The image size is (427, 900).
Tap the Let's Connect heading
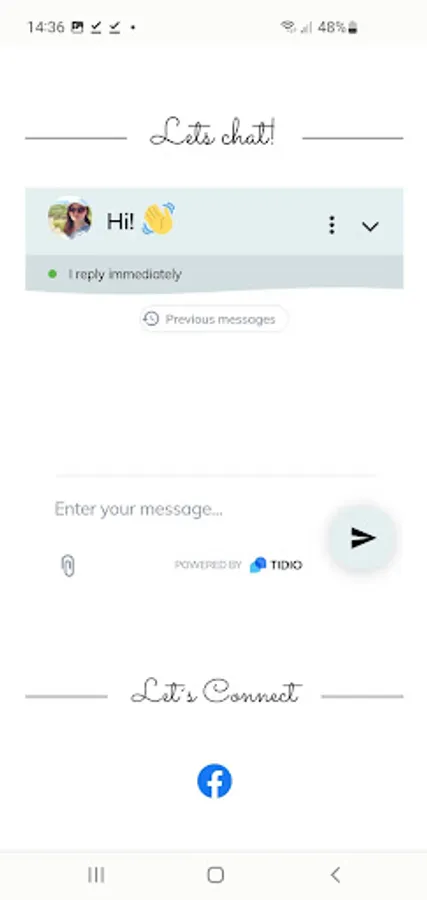[215, 690]
